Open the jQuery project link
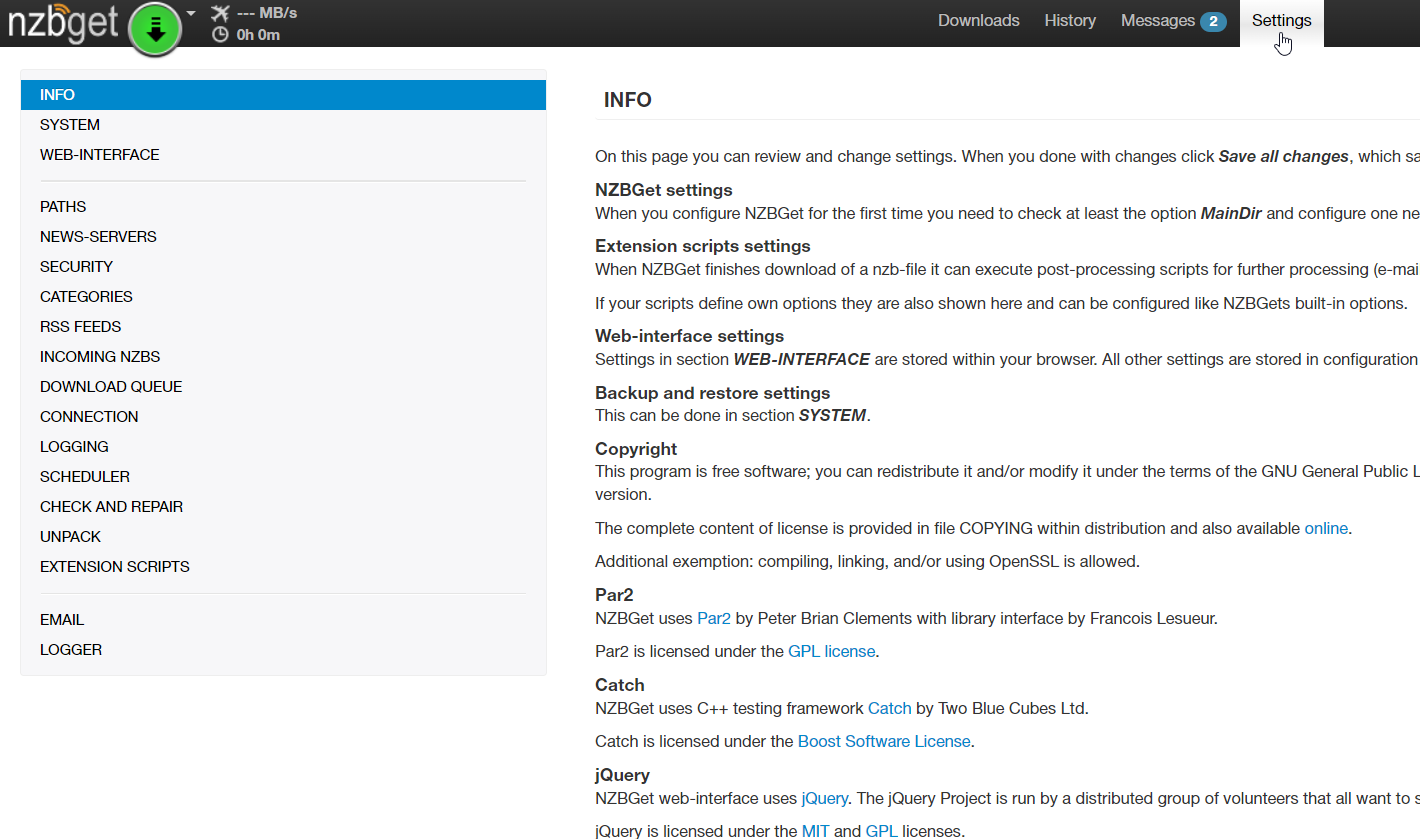1420x839 pixels. (825, 798)
